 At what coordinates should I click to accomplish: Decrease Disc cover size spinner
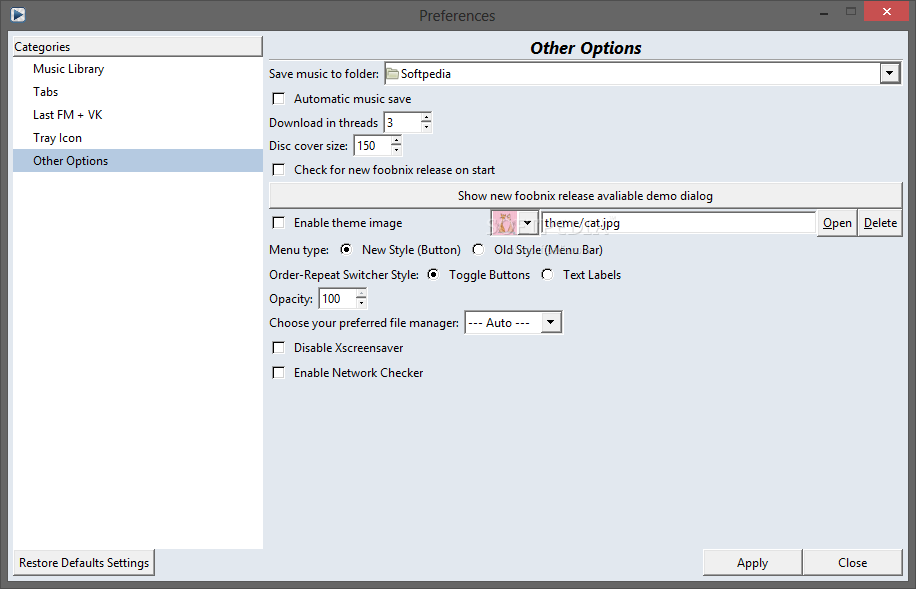(x=396, y=150)
